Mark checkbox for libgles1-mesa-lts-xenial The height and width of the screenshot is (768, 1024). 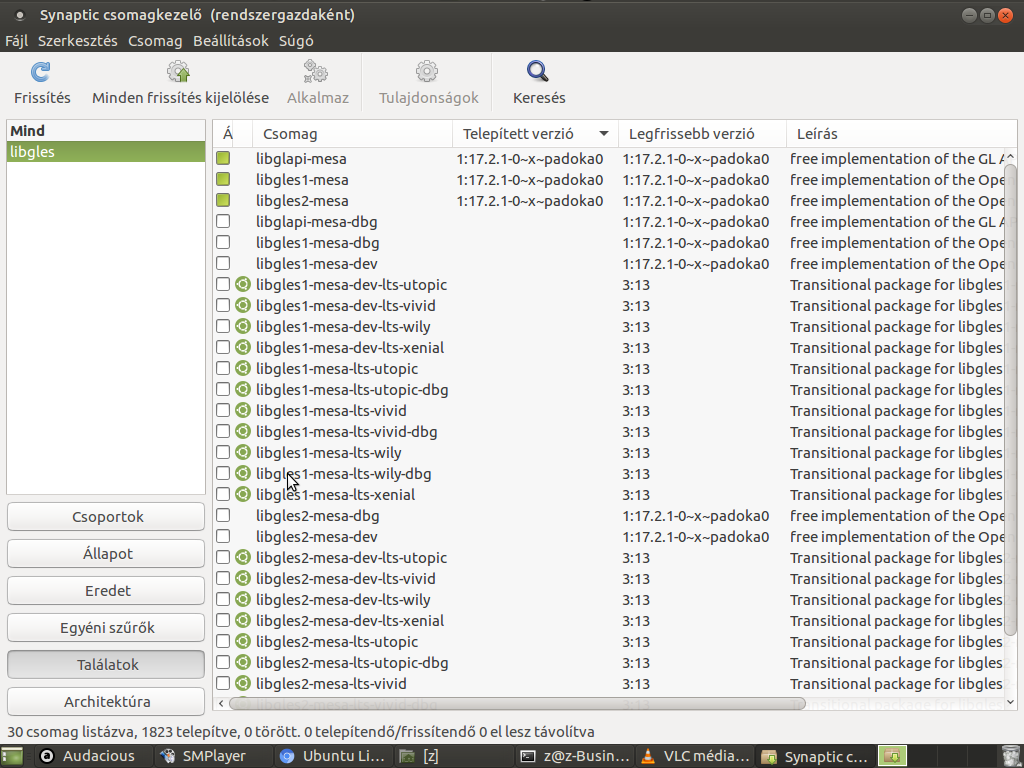pos(223,494)
